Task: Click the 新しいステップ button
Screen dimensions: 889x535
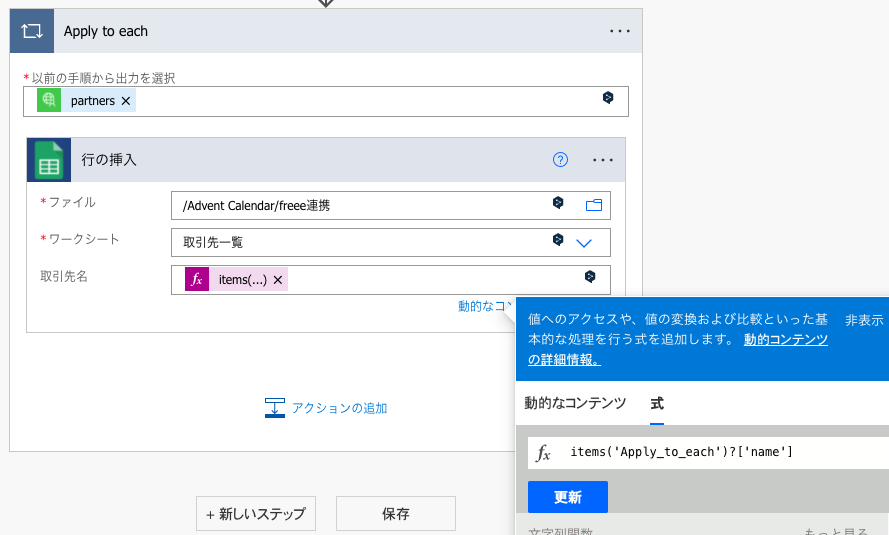Action: 256,513
